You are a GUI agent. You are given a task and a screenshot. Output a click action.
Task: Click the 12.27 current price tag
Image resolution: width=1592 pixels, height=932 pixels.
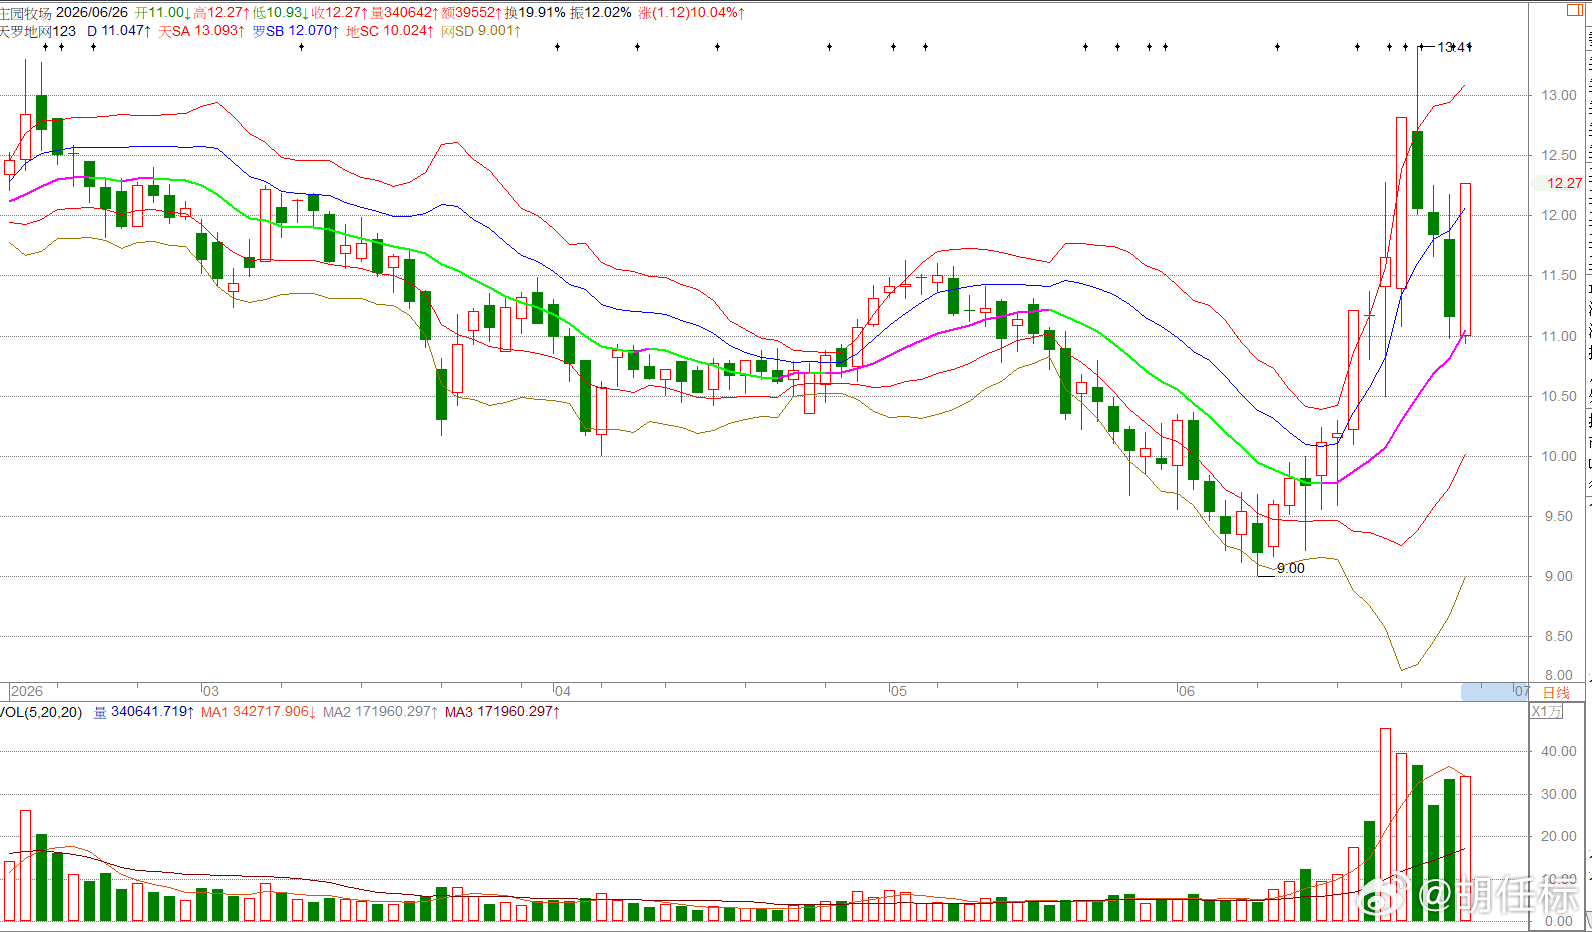[x=1564, y=183]
